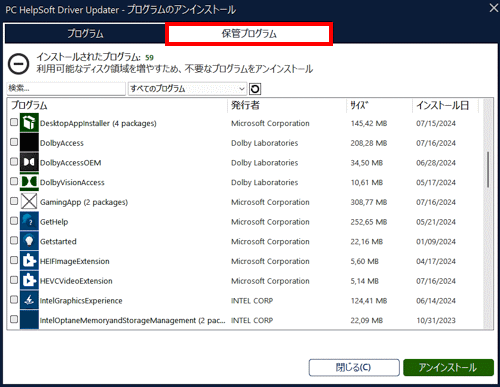Switch to the 保管プログラム tab
Image resolution: width=500 pixels, height=387 pixels.
(249, 33)
